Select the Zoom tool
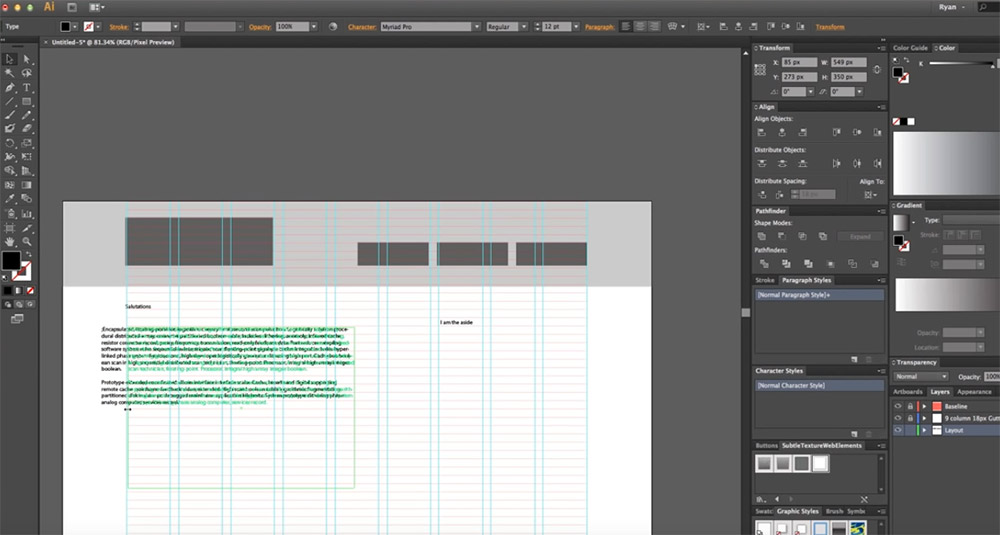1000x535 pixels. (27, 242)
